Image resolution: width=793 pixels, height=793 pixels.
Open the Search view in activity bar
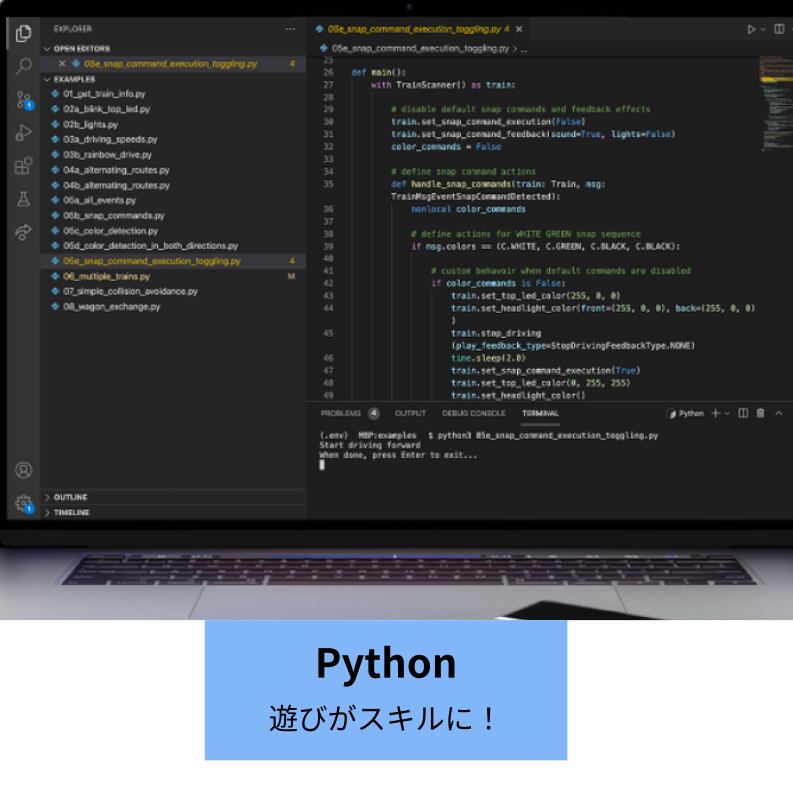[x=23, y=66]
